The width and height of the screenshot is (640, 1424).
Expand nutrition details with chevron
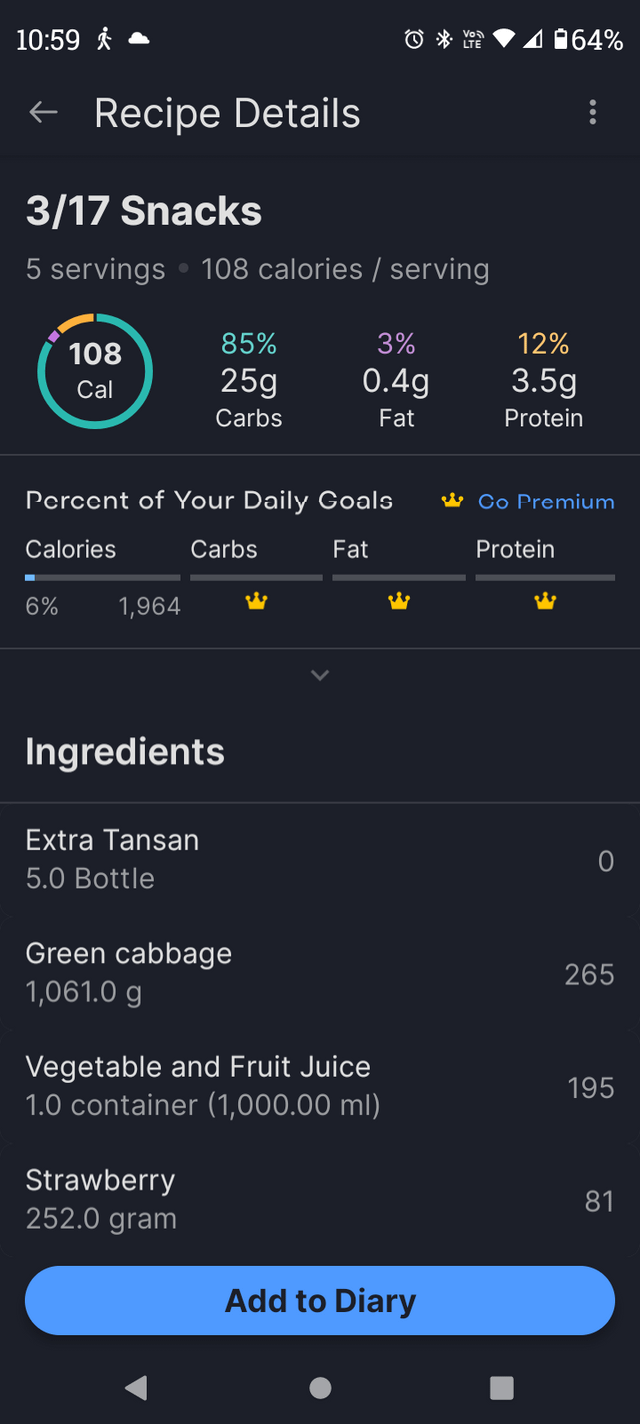[x=320, y=675]
